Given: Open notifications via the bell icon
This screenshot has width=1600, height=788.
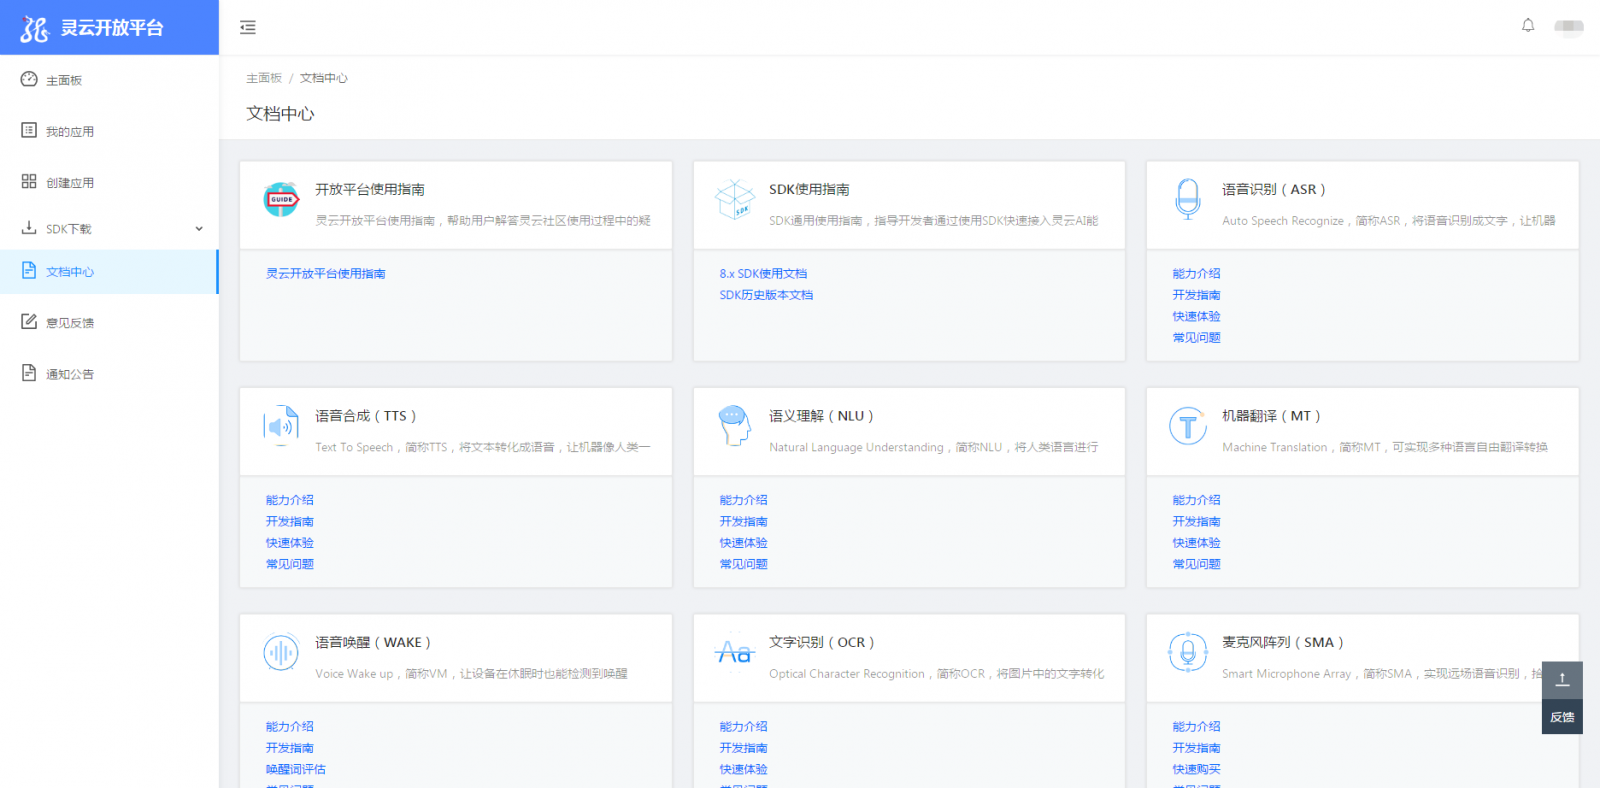Looking at the screenshot, I should 1528,26.
